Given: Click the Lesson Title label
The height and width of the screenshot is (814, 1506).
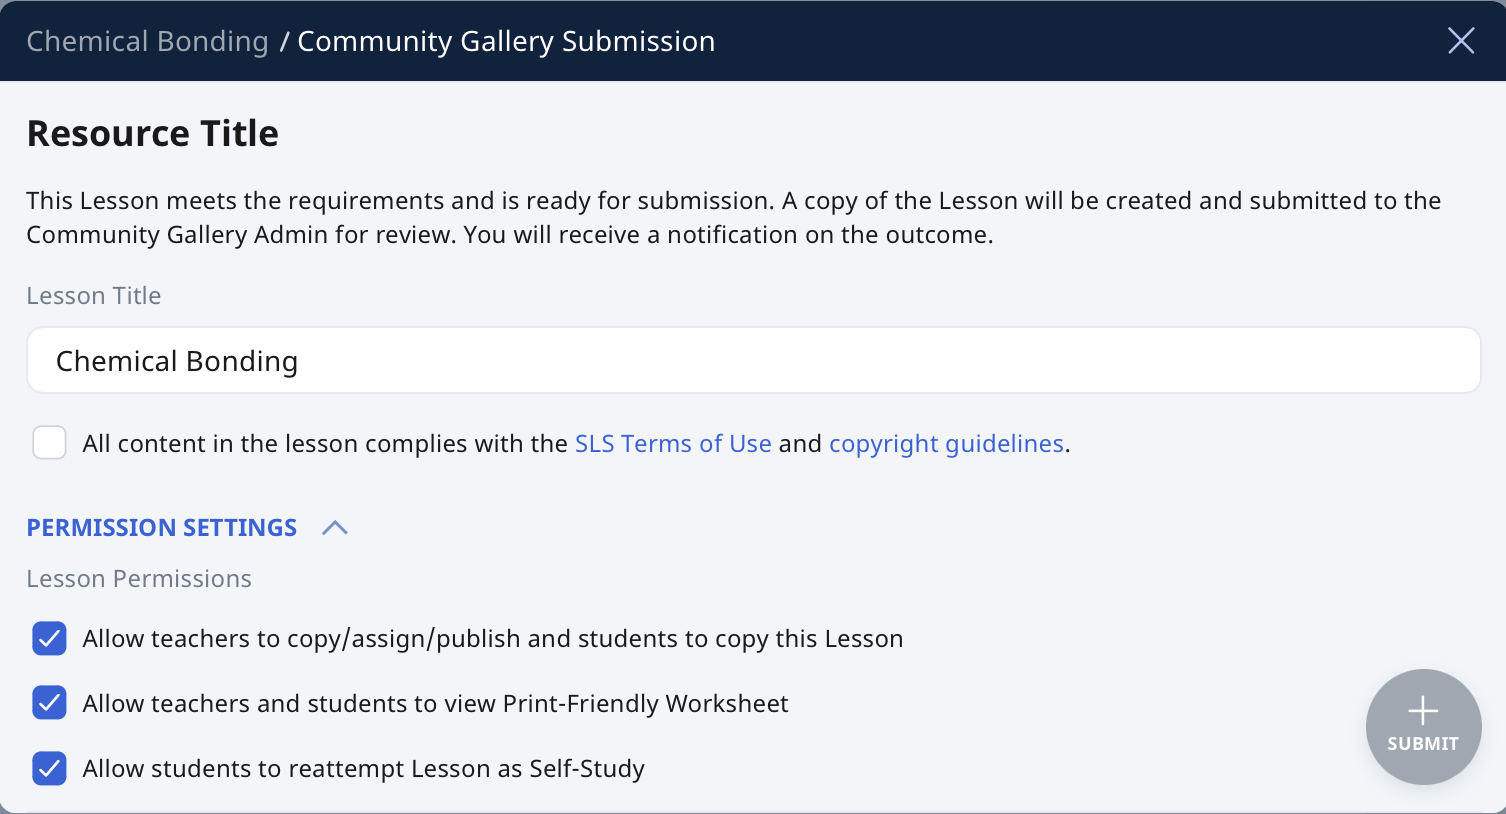Looking at the screenshot, I should (x=94, y=296).
